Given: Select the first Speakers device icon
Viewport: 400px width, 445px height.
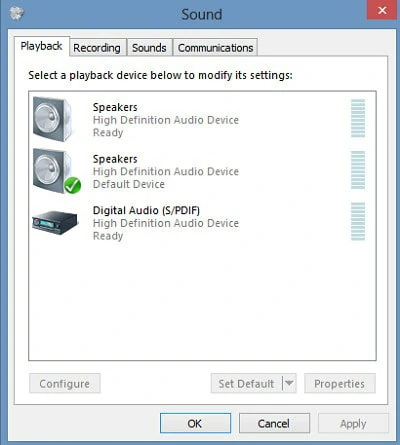Looking at the screenshot, I should coord(52,119).
